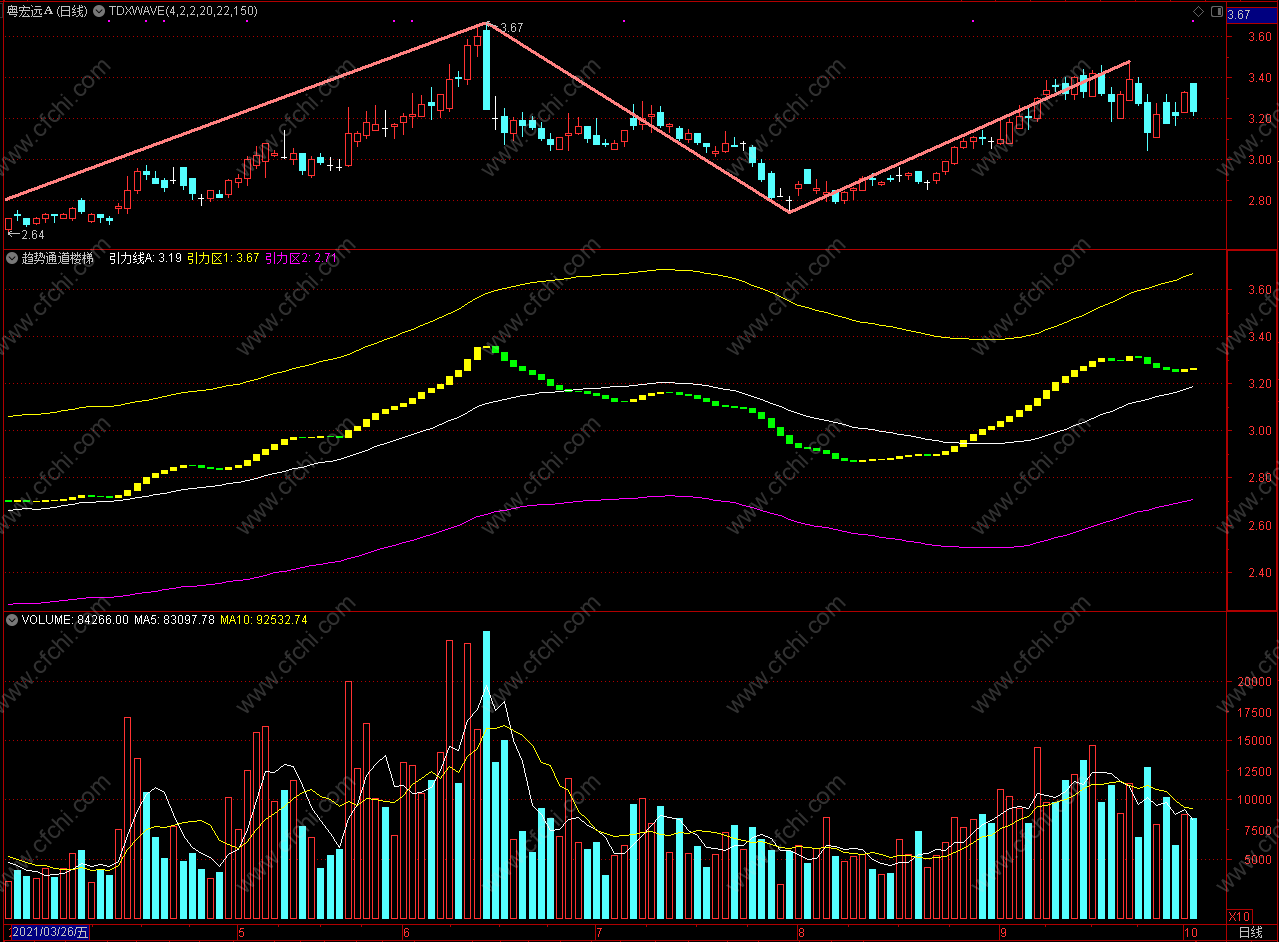The image size is (1279, 942).
Task: Click the diamond marker icon at top right
Action: [1198, 11]
